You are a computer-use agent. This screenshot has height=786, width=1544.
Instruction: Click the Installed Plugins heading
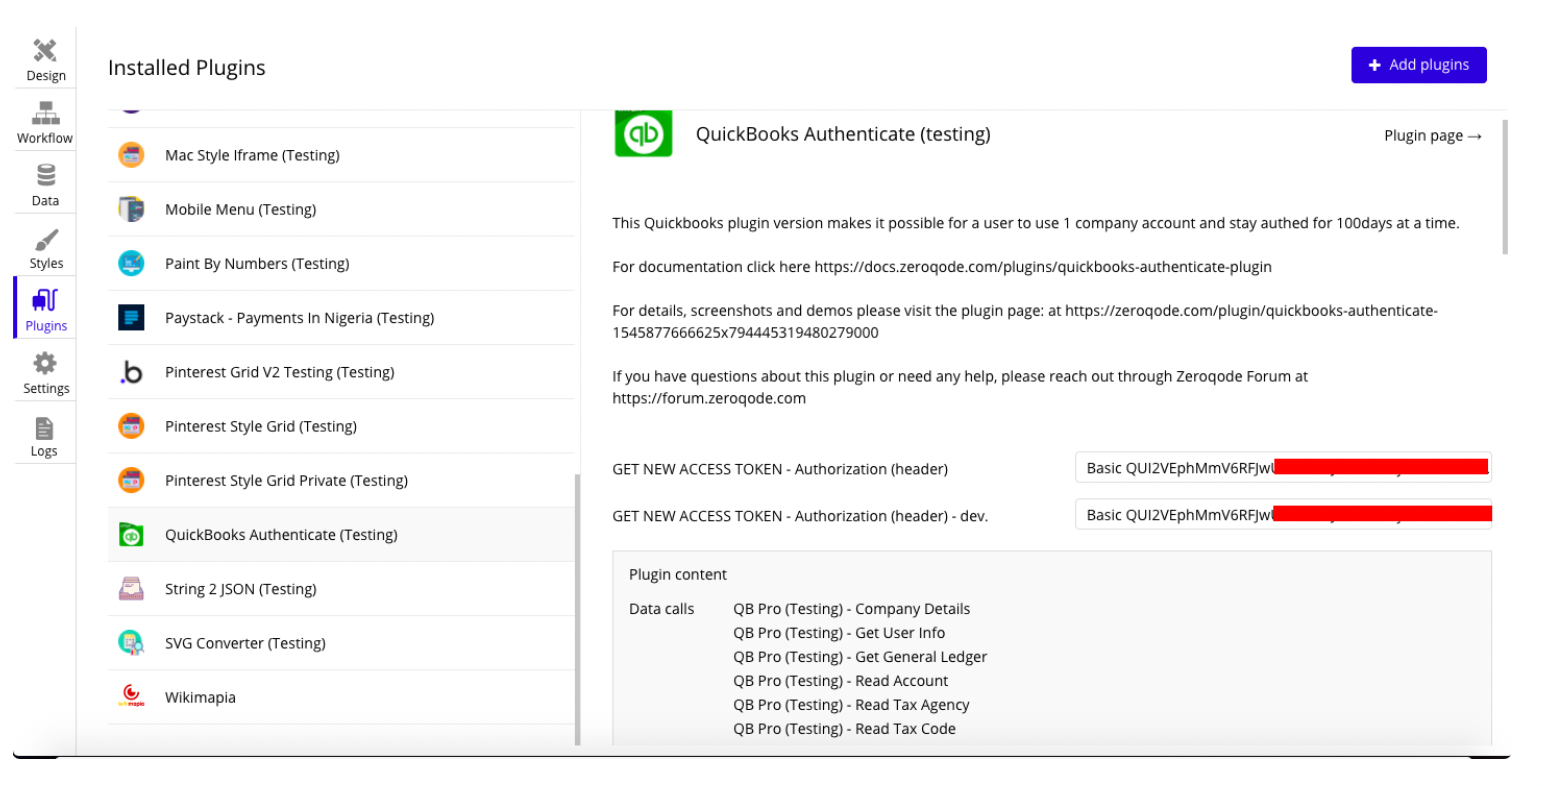(x=187, y=67)
